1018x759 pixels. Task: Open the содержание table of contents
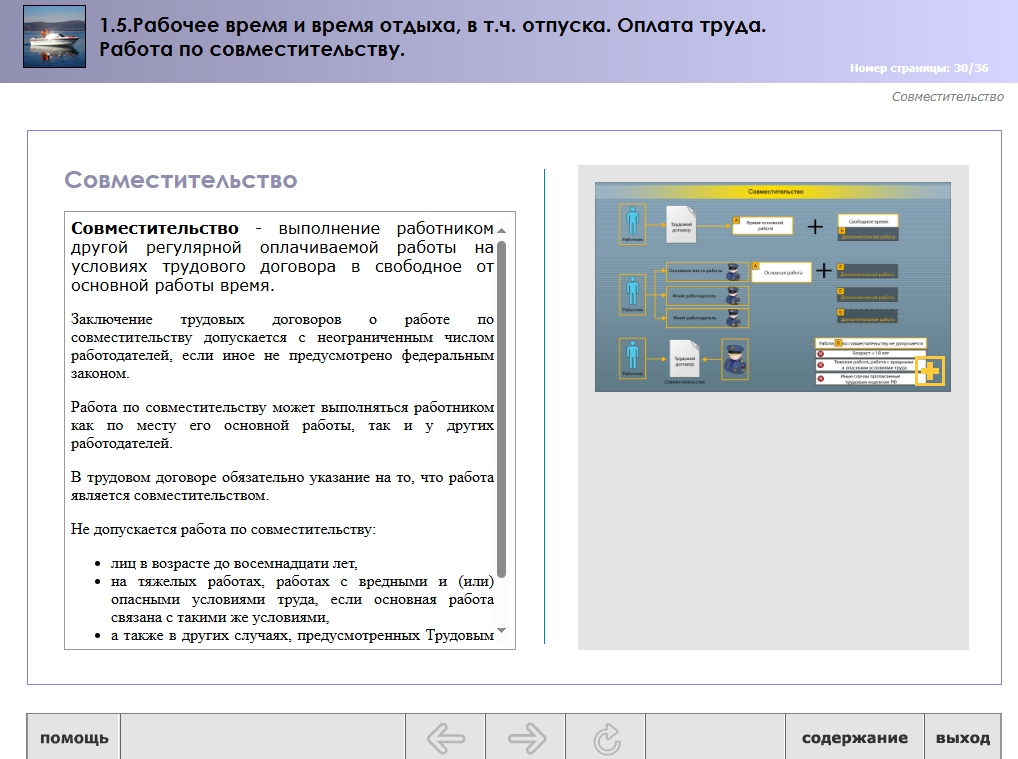tap(854, 738)
